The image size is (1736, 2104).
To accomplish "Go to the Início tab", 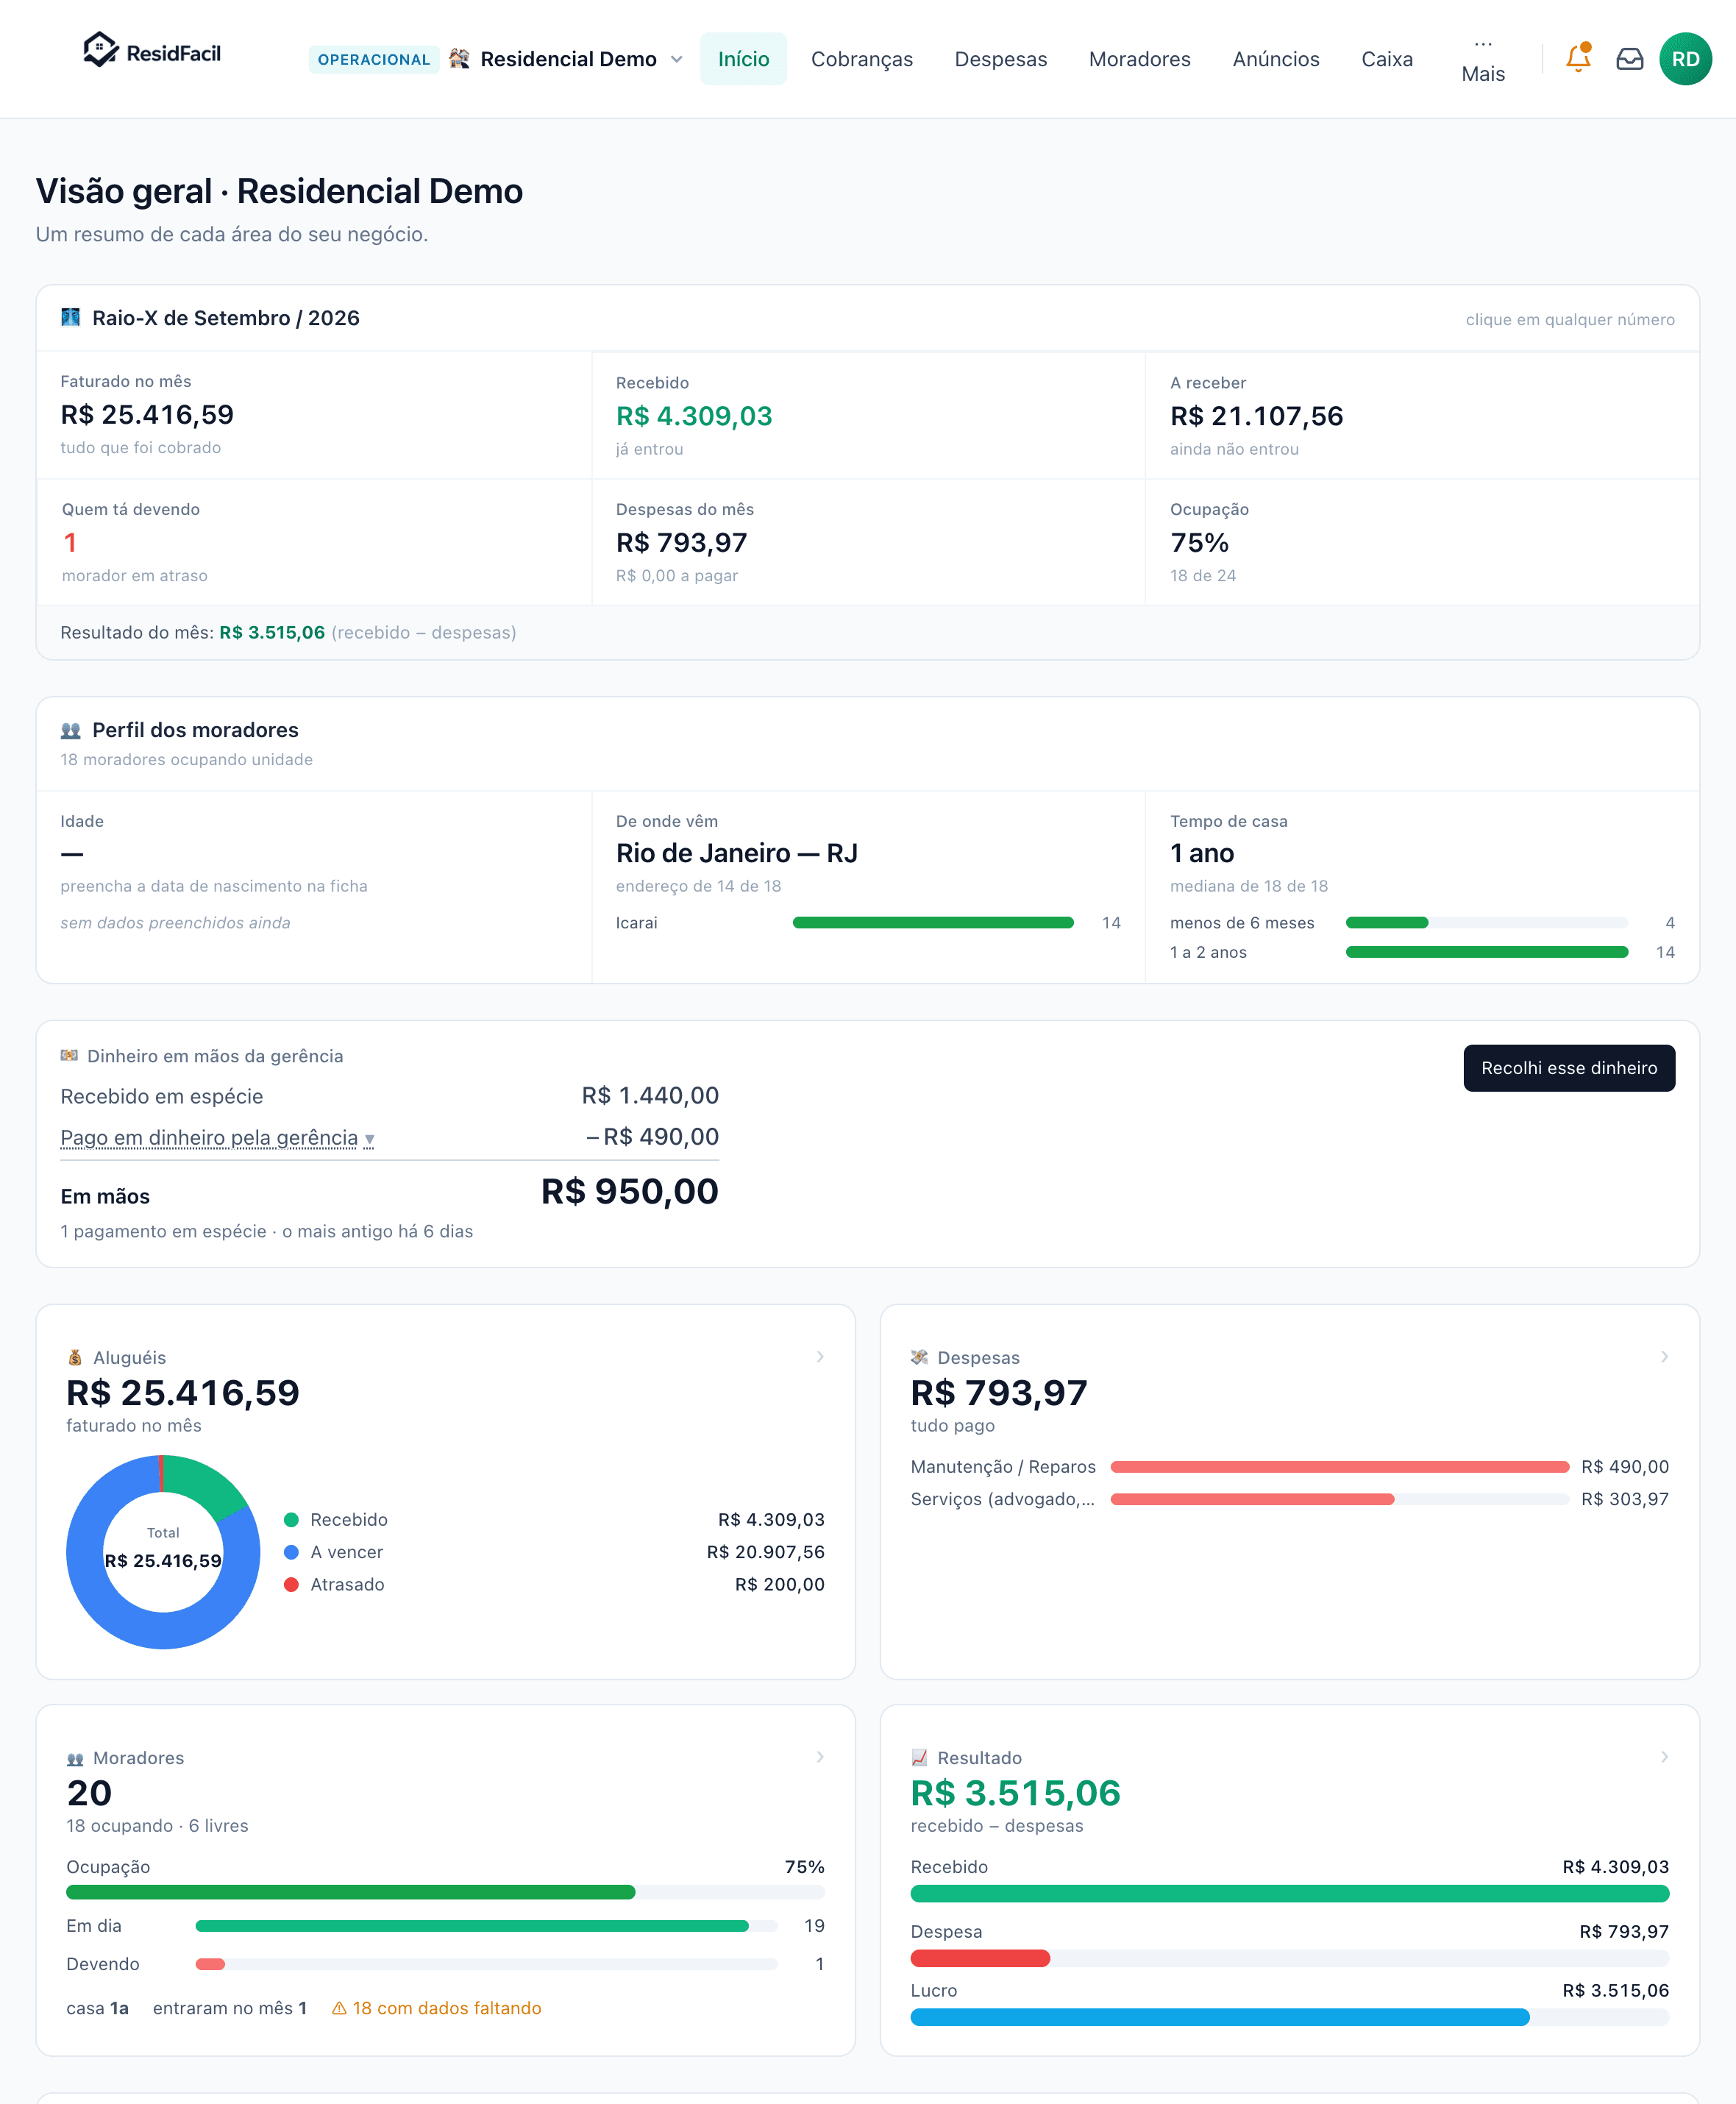I will (743, 59).
